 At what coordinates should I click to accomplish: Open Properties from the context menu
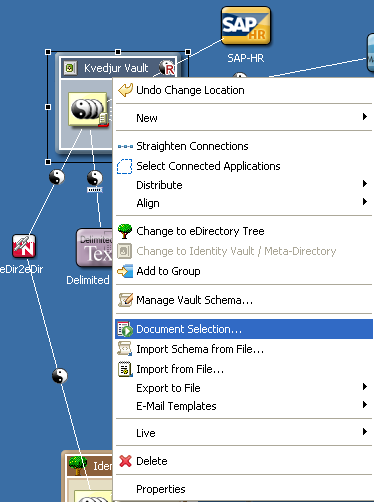pos(244,489)
